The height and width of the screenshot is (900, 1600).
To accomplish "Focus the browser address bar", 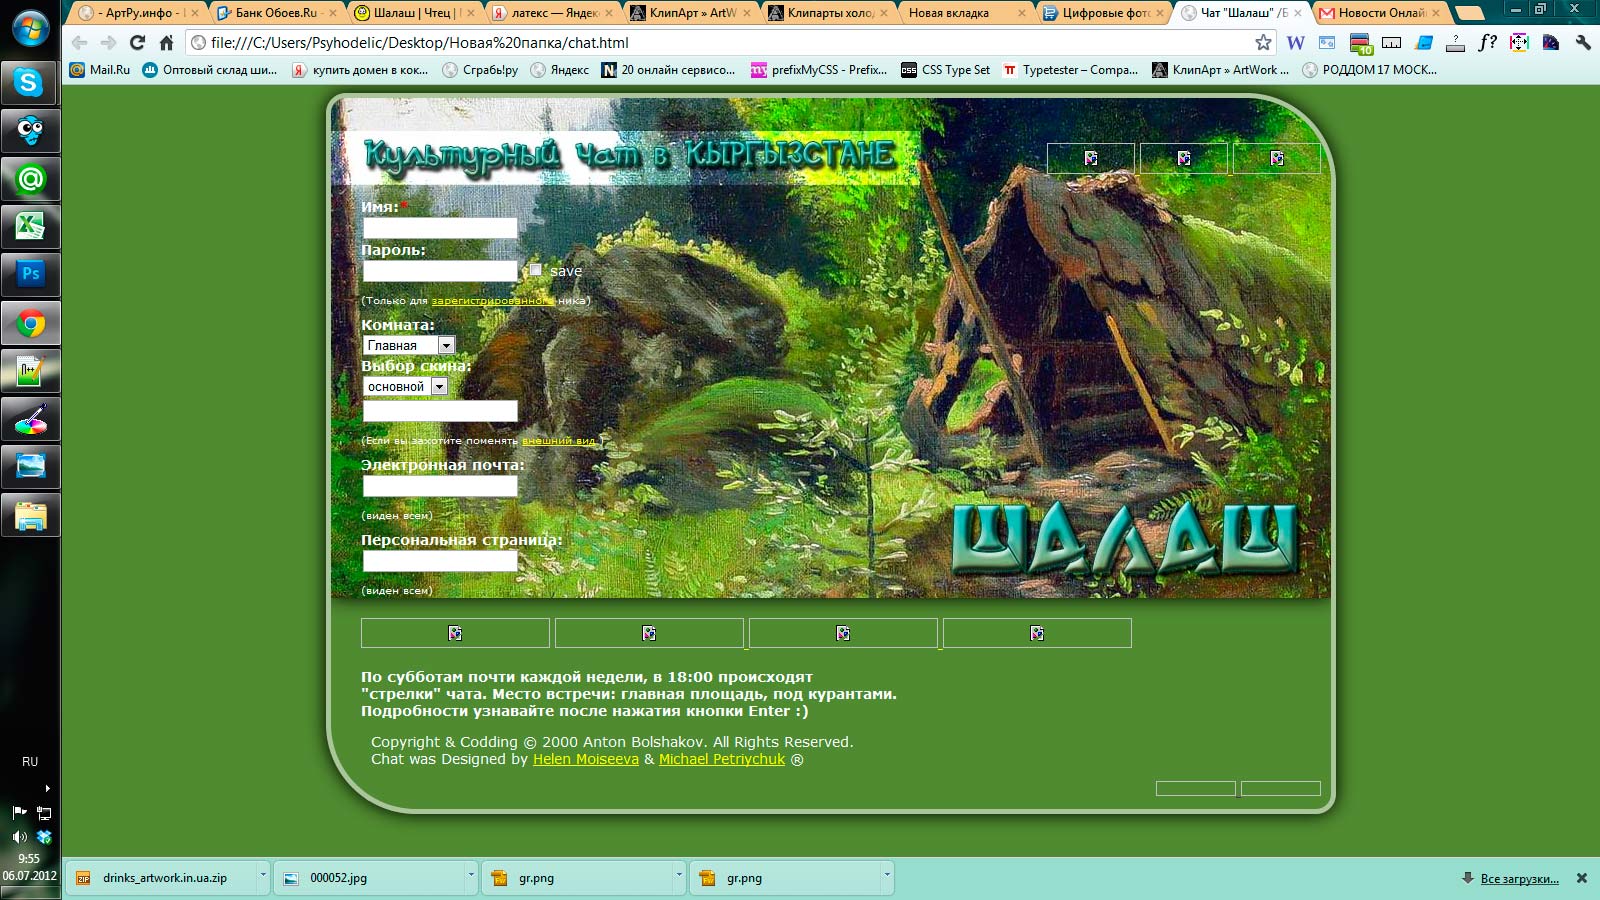I will (730, 43).
